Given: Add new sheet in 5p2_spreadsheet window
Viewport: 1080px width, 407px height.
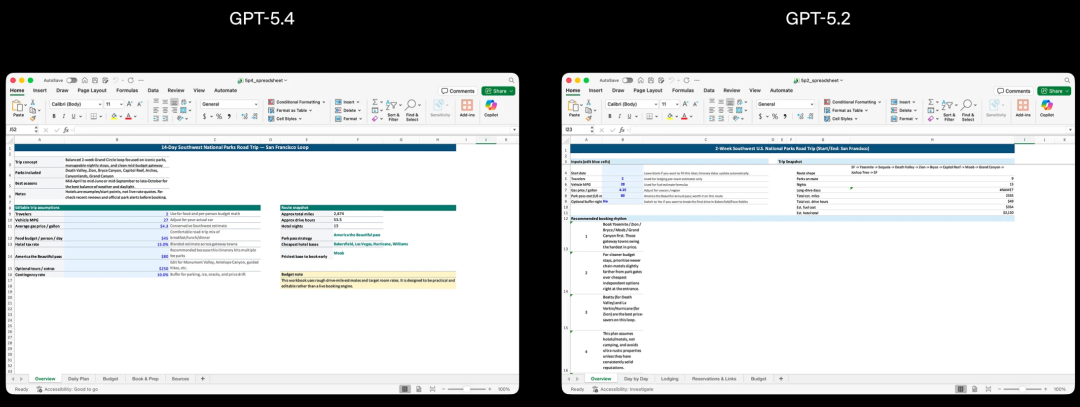Looking at the screenshot, I should click(x=781, y=379).
